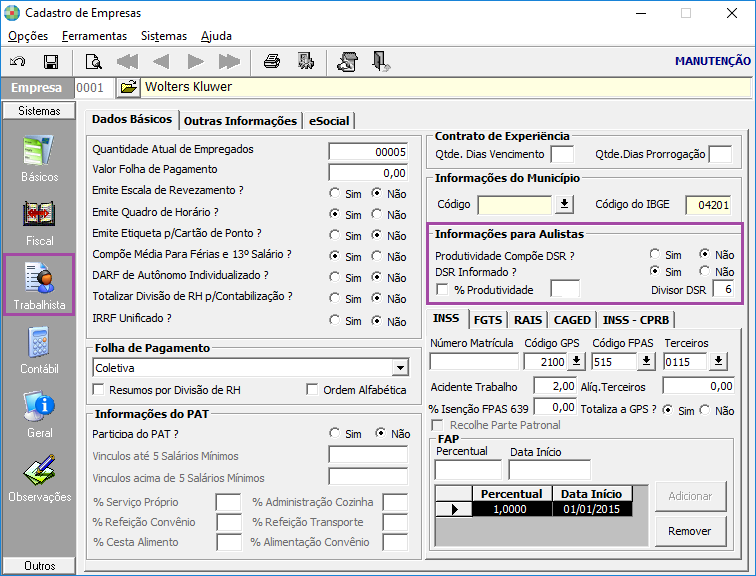Screen dimensions: 756x576
Task: Switch to the FGTS tab
Action: pyautogui.click(x=488, y=320)
